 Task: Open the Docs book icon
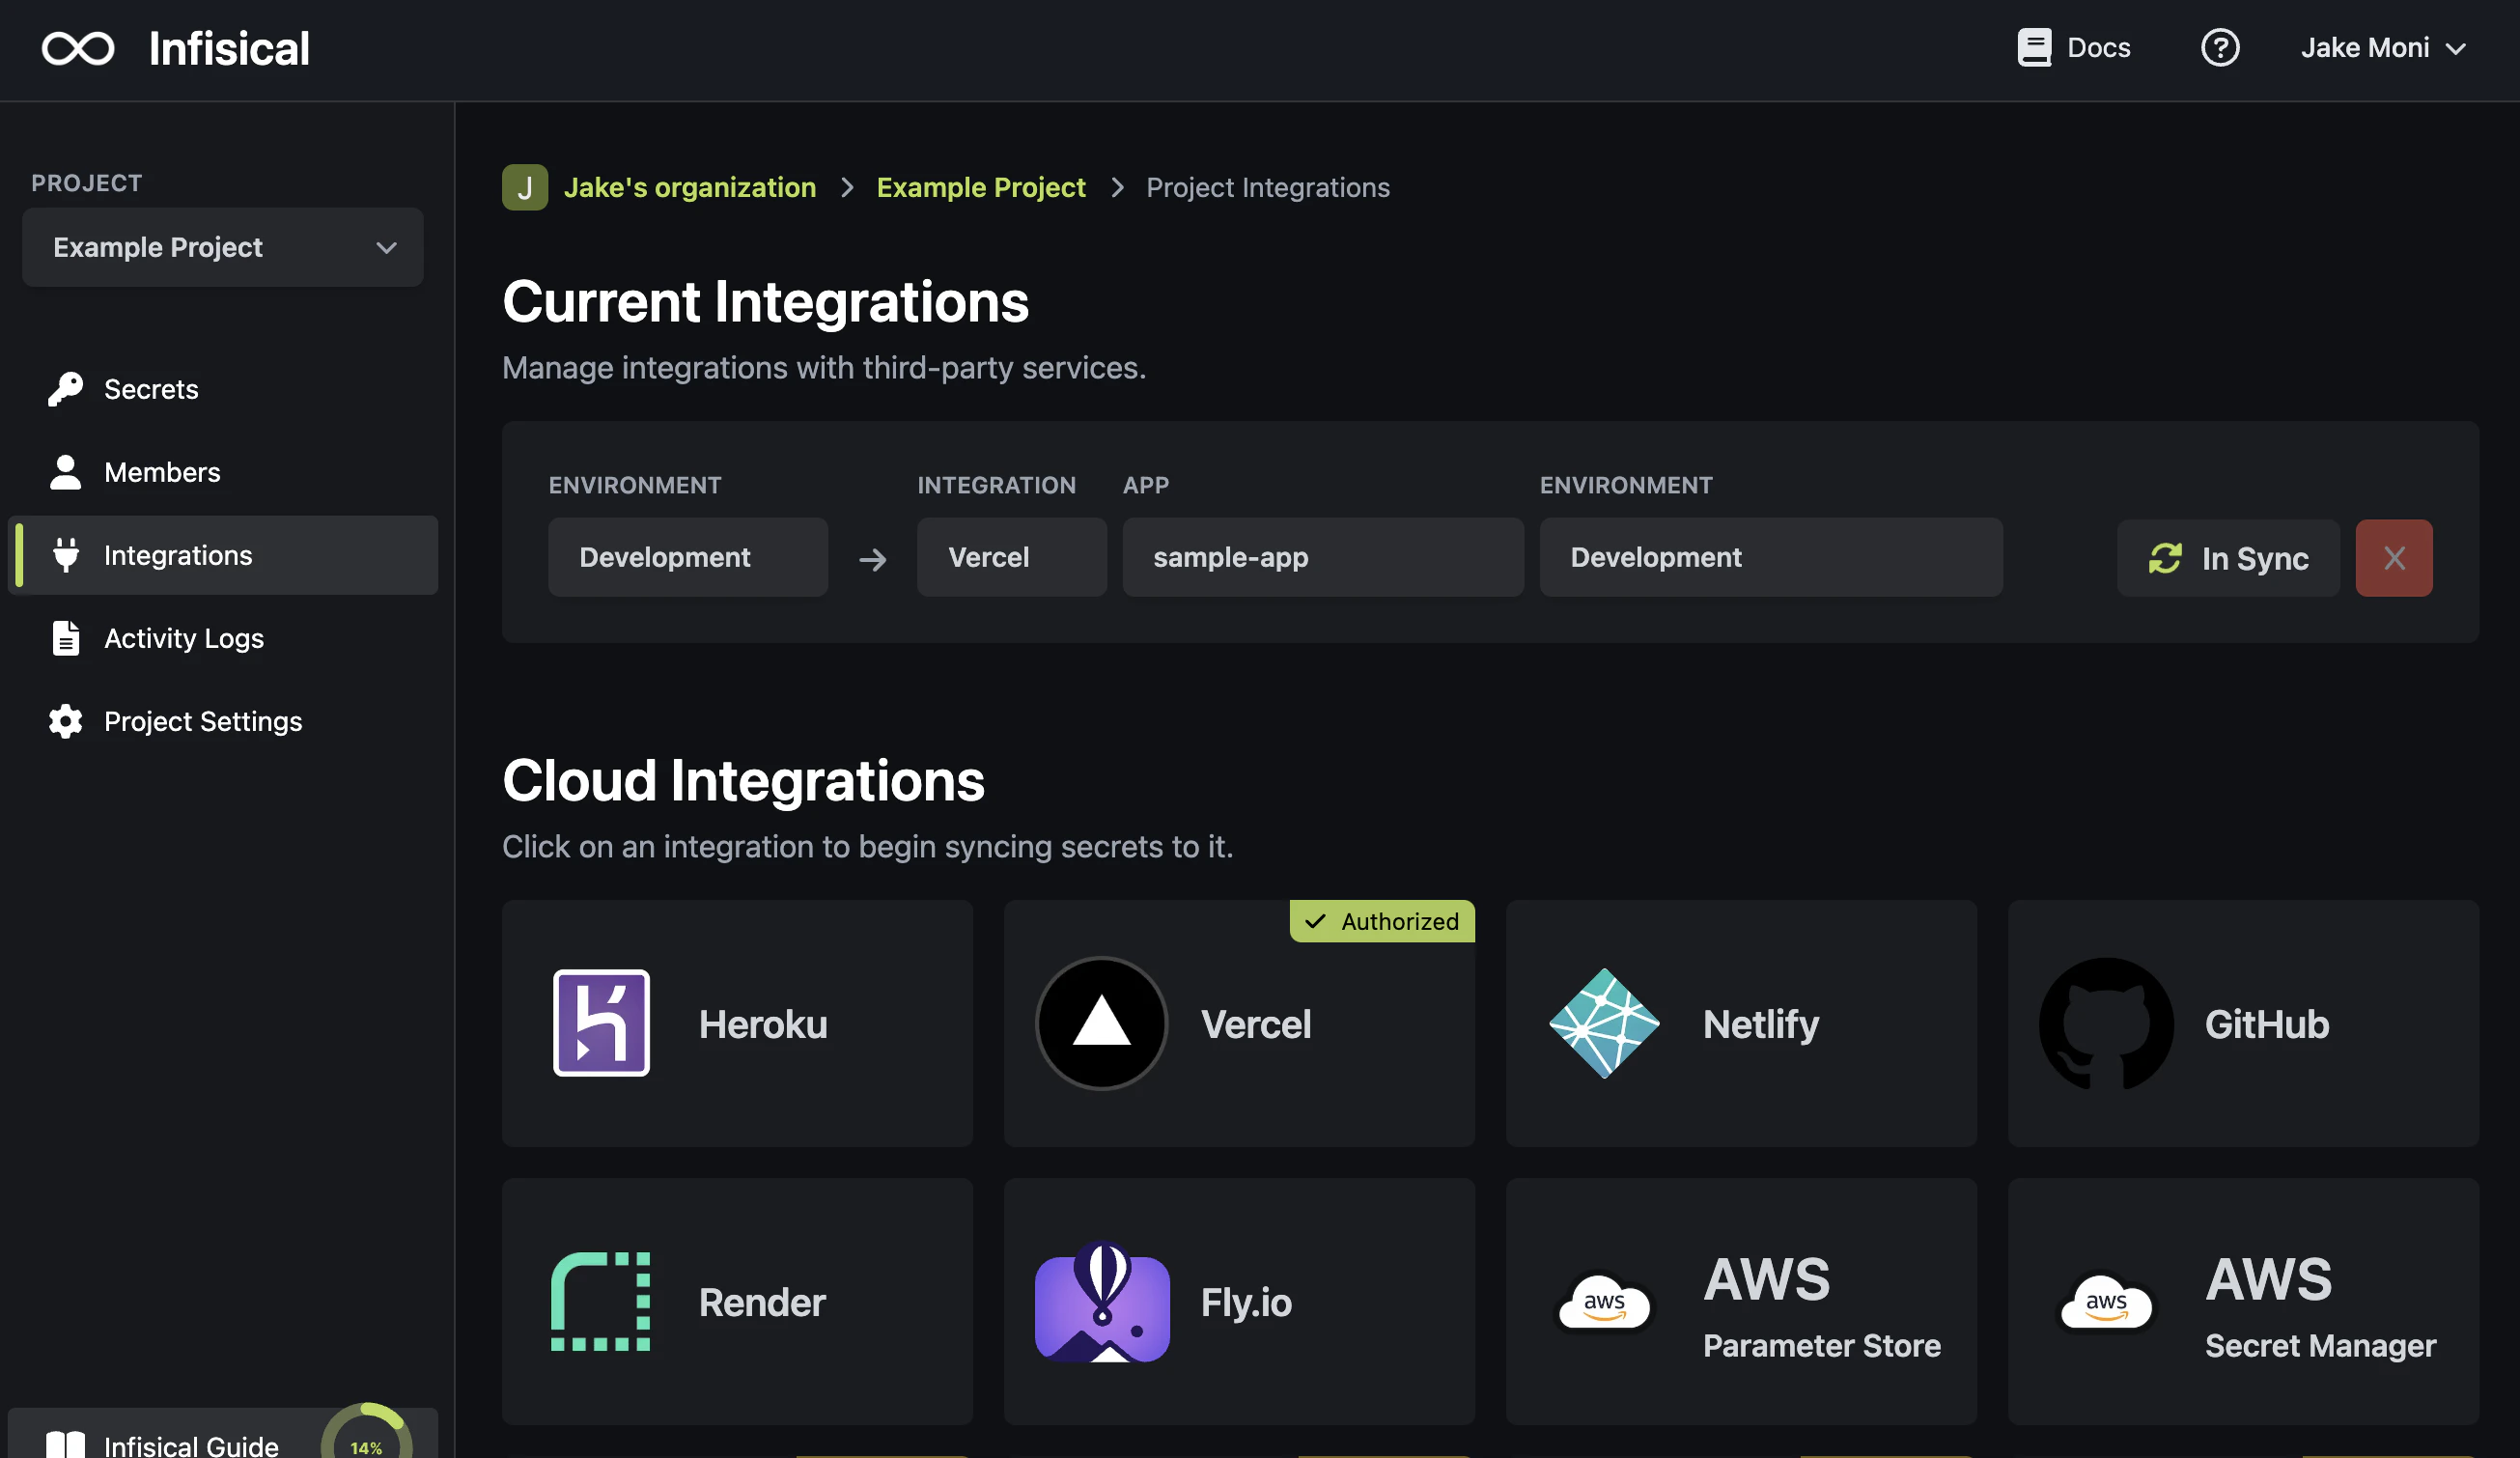[x=2034, y=47]
